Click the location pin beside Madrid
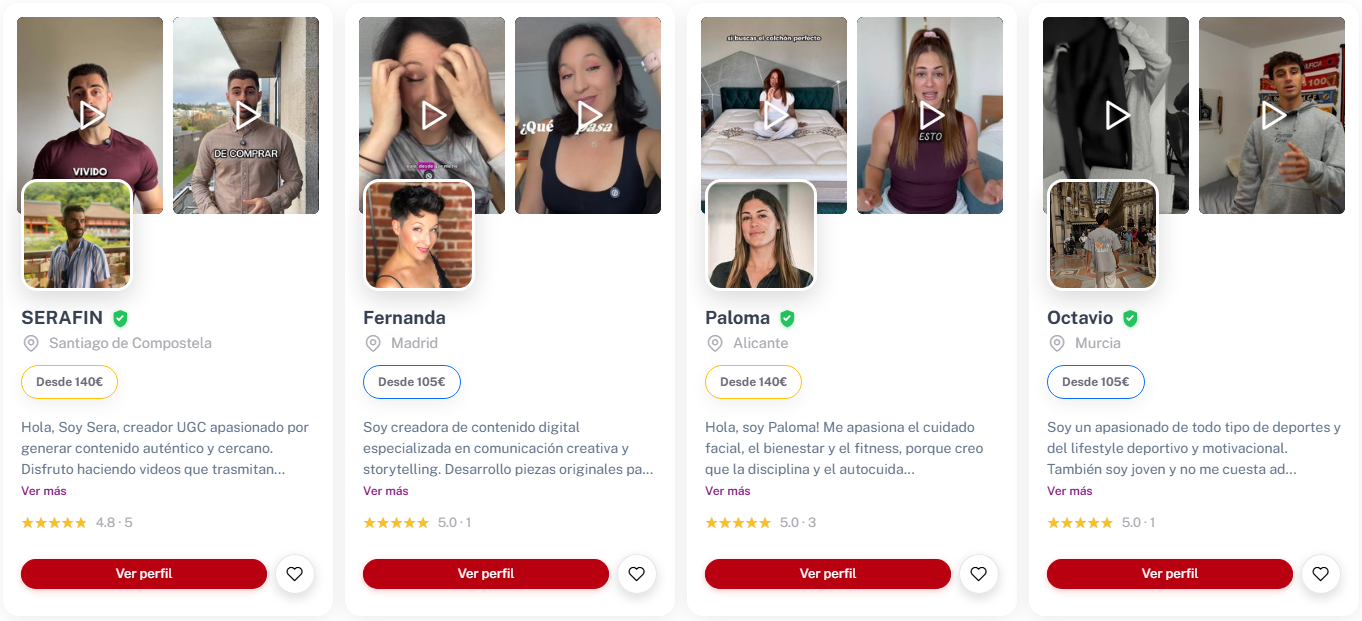This screenshot has width=1362, height=621. pyautogui.click(x=373, y=343)
